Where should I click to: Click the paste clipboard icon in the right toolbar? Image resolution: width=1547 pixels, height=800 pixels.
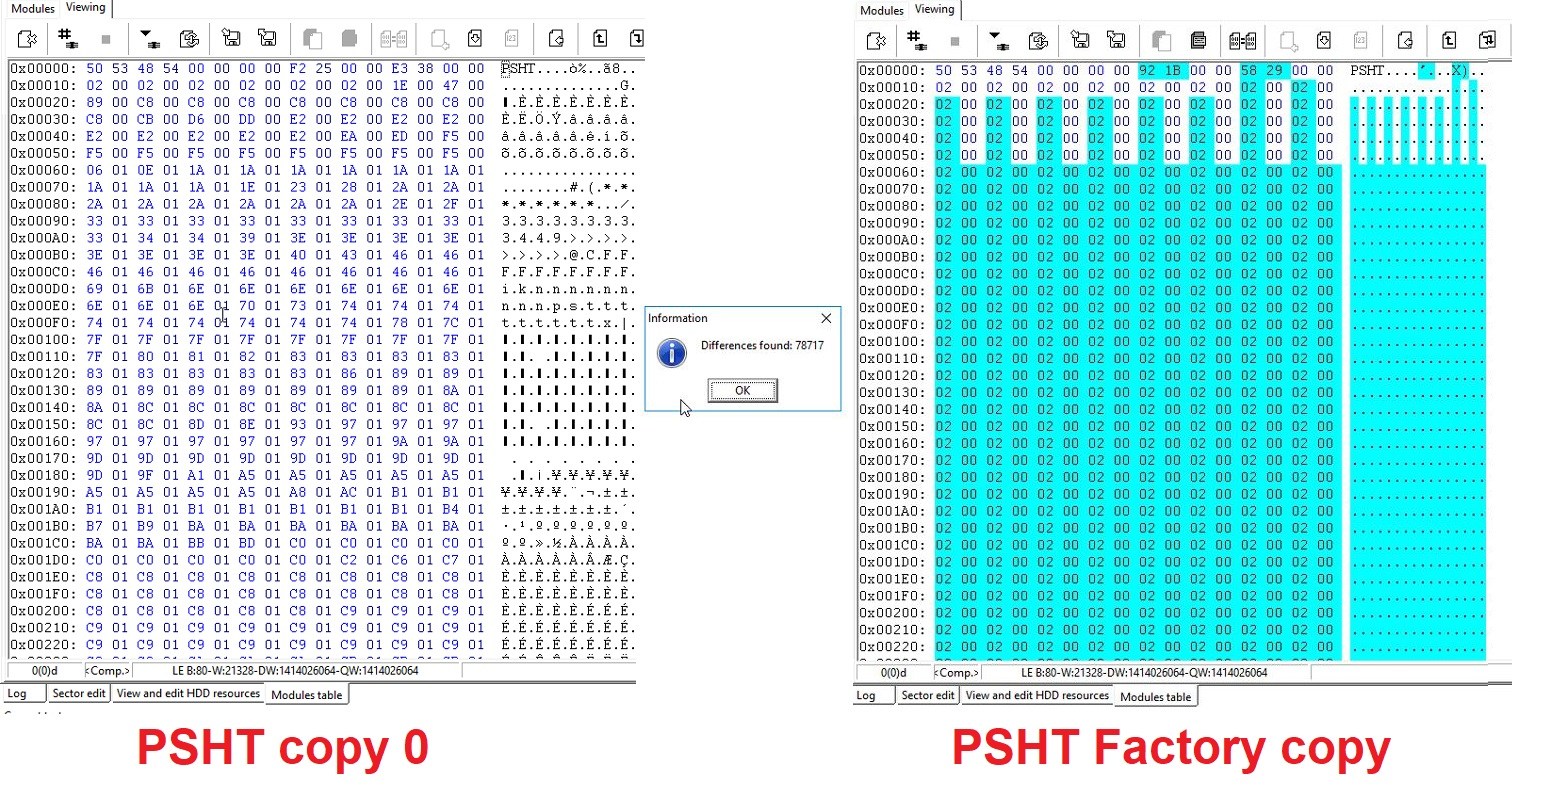pyautogui.click(x=1198, y=40)
